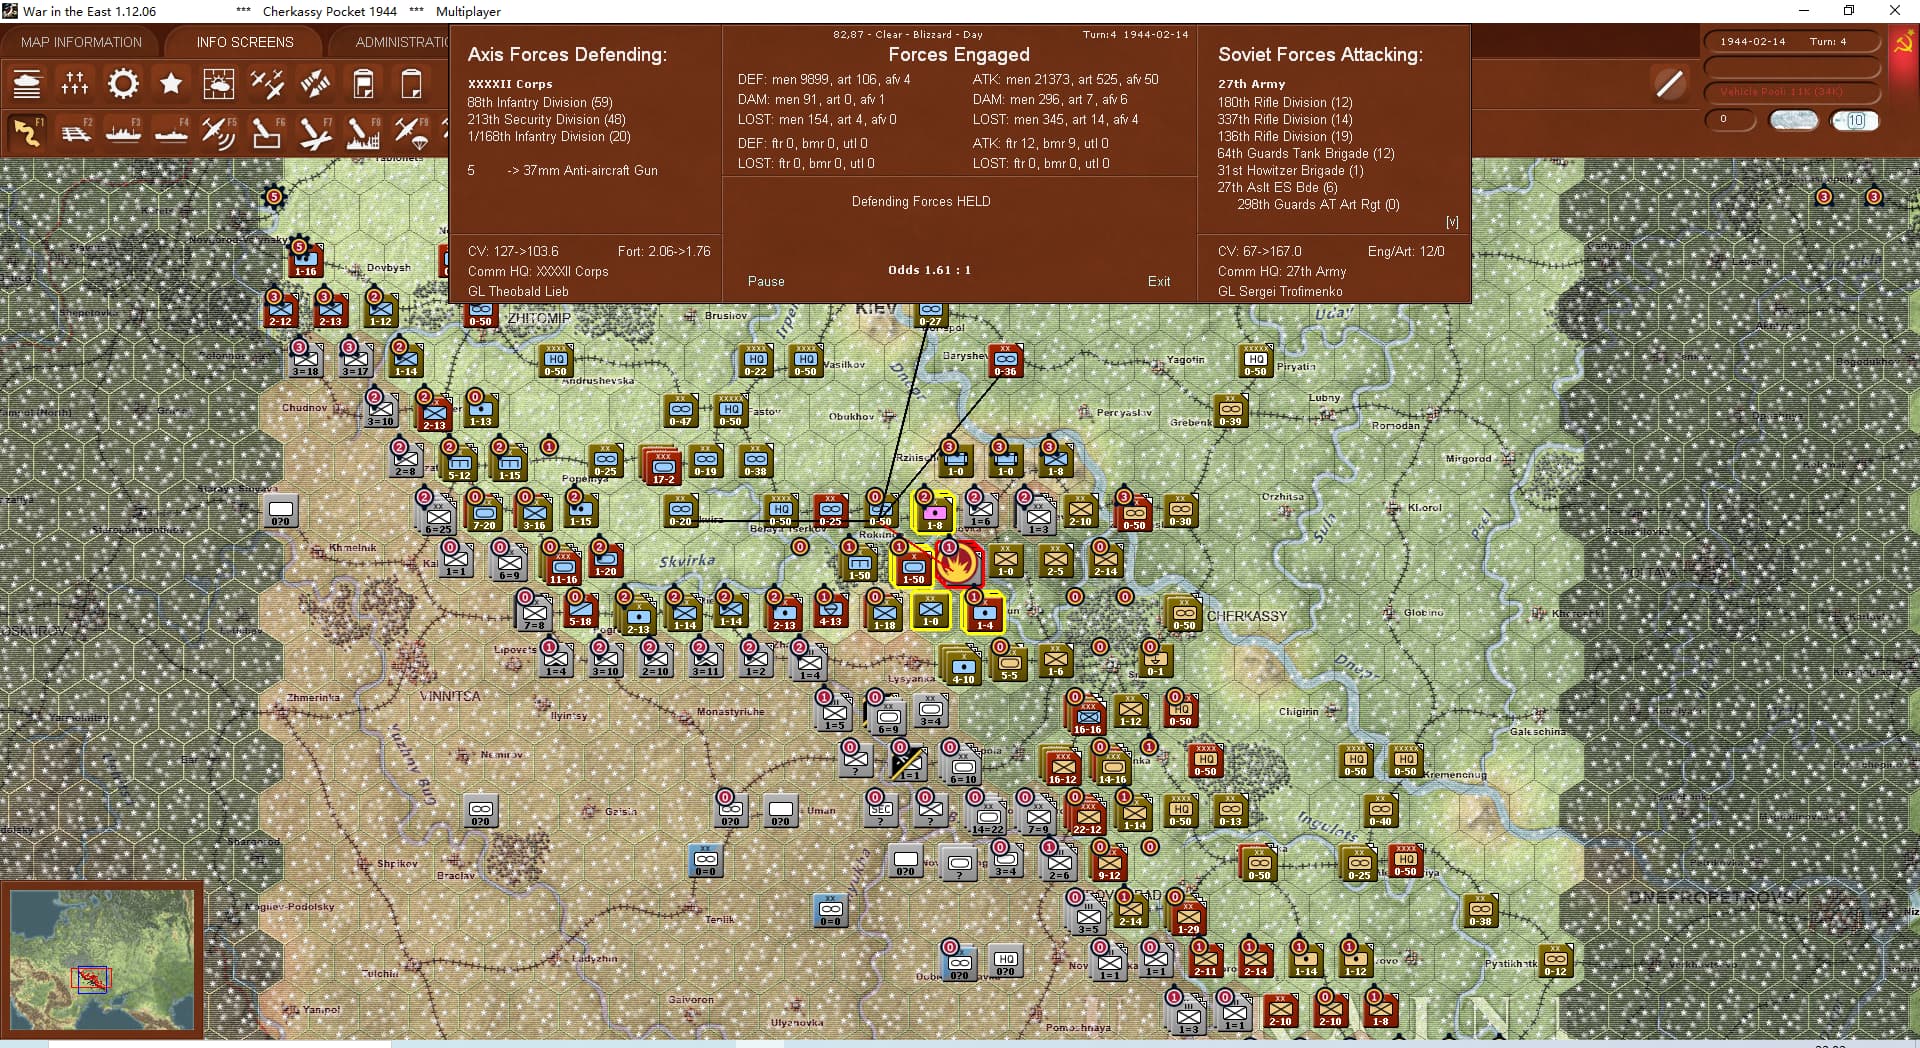
Task: Expand the 27th Army unit listing
Action: pyautogui.click(x=1251, y=84)
